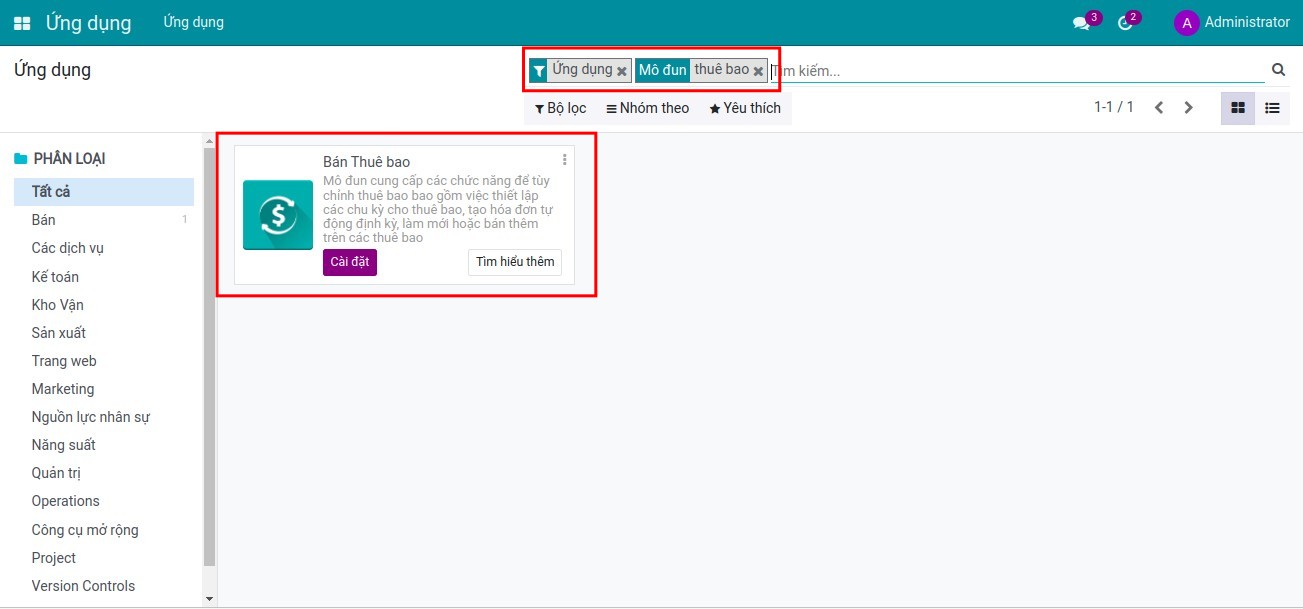This screenshot has width=1303, height=609.
Task: Select the Các dịch vụ category
Action: point(104,248)
